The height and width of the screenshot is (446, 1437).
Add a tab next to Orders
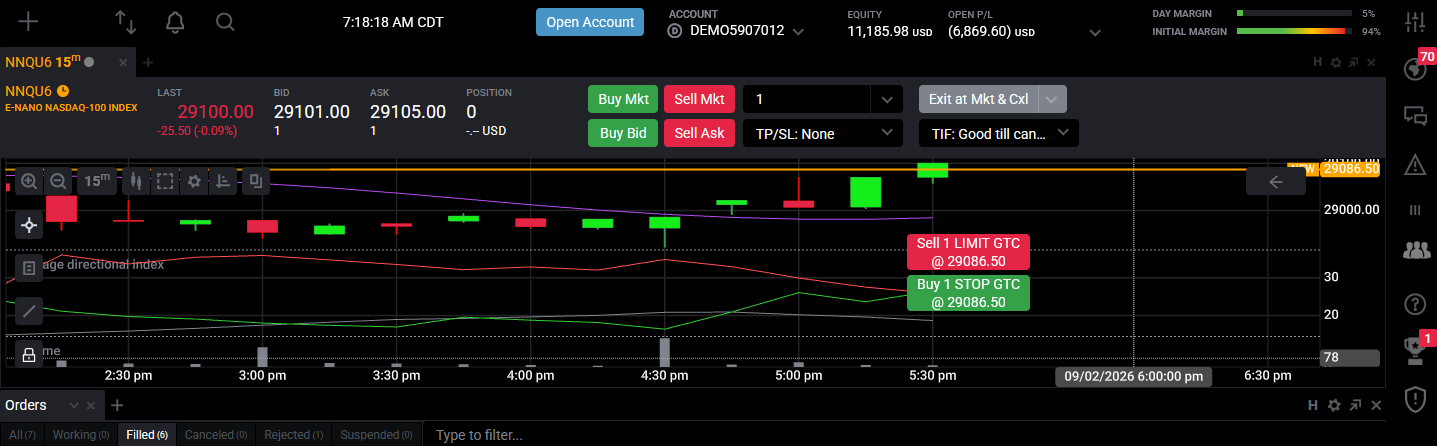point(116,405)
